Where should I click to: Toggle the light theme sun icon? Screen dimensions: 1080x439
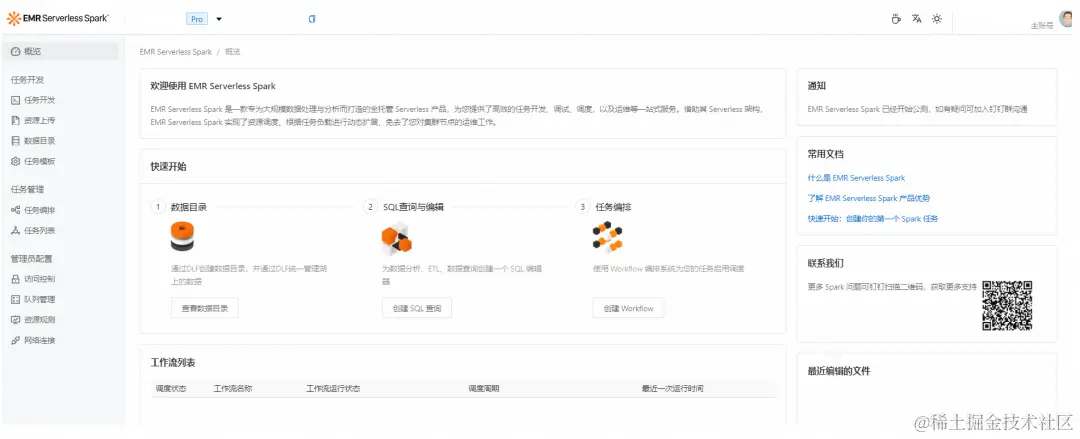pyautogui.click(x=937, y=19)
